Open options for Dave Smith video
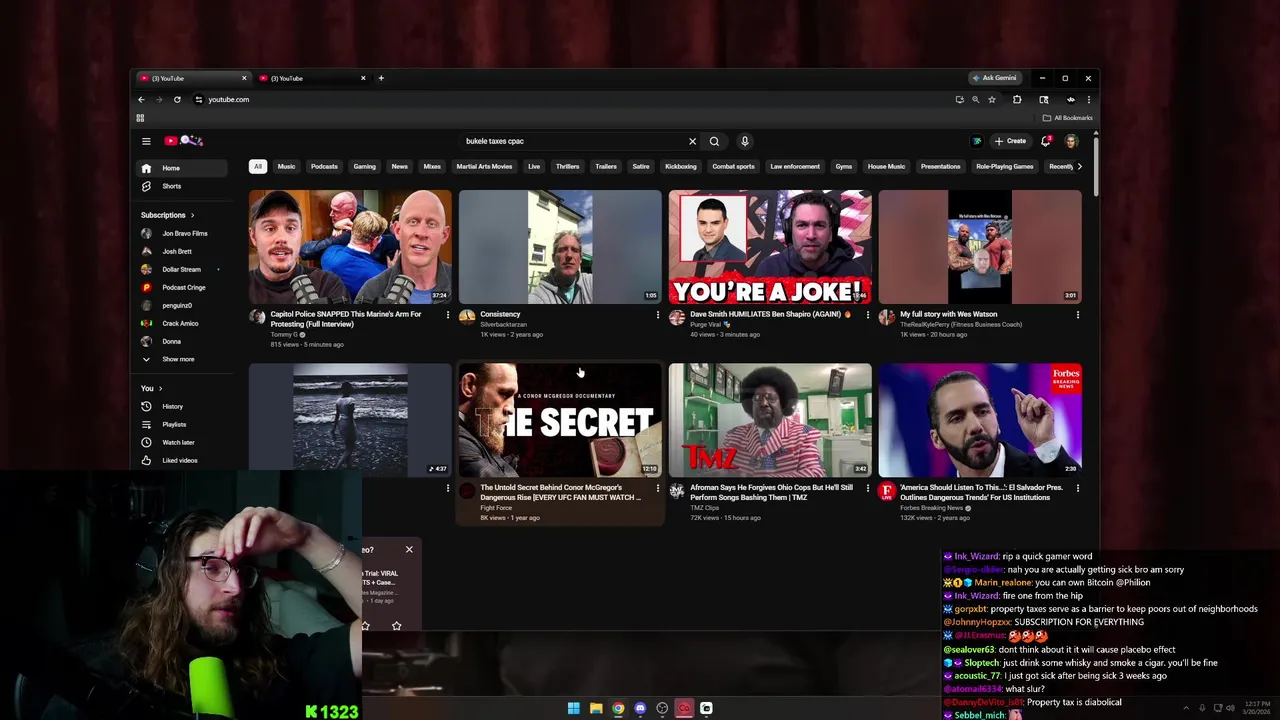Screen dimensions: 1280x720 pos(867,315)
